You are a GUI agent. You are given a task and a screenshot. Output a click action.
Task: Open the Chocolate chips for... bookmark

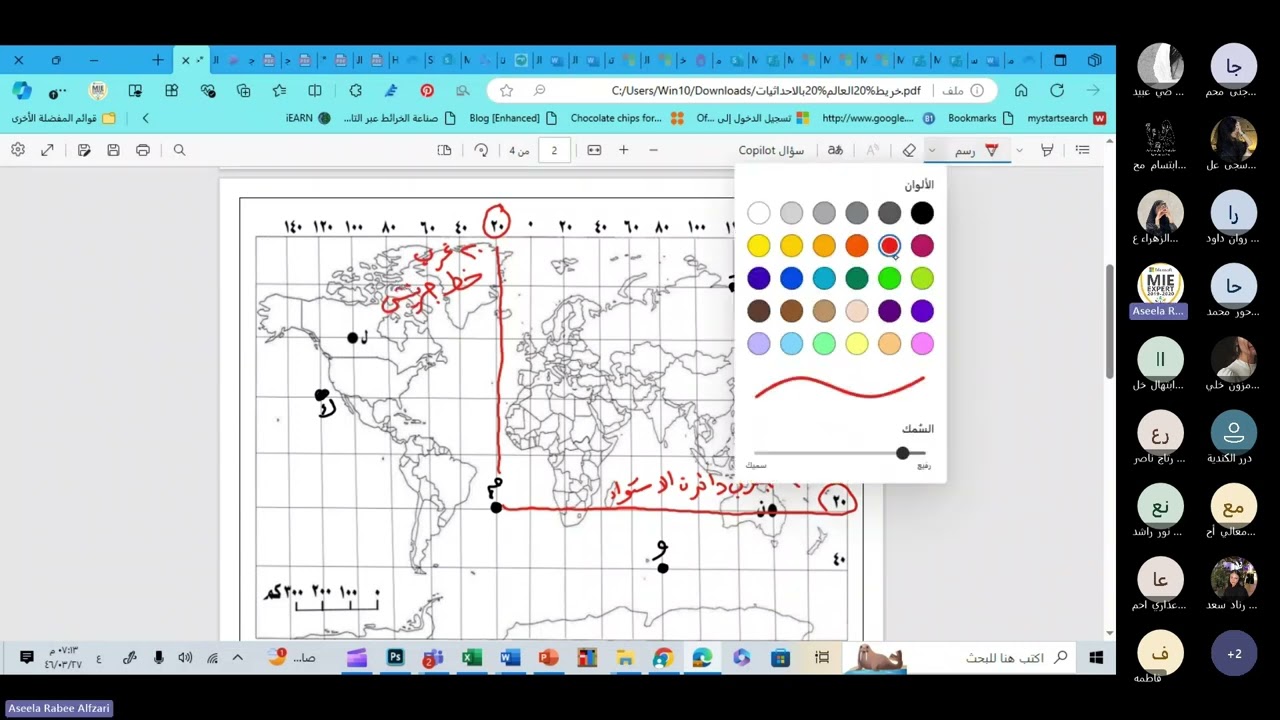pos(627,118)
